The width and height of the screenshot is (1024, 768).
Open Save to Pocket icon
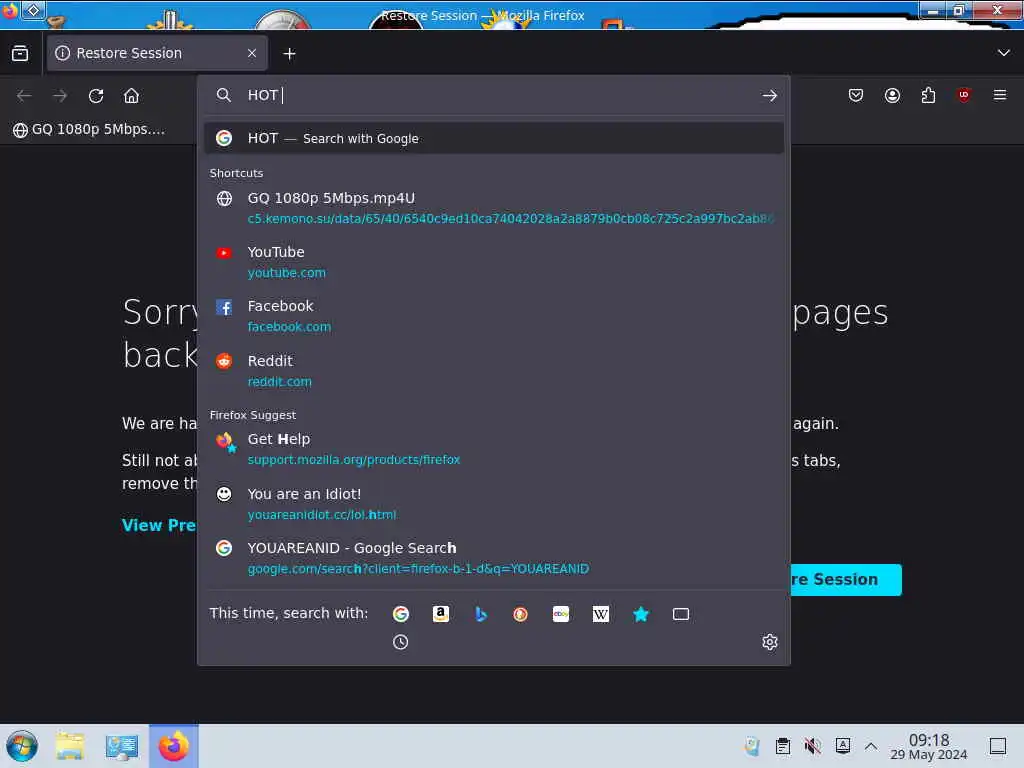click(856, 95)
